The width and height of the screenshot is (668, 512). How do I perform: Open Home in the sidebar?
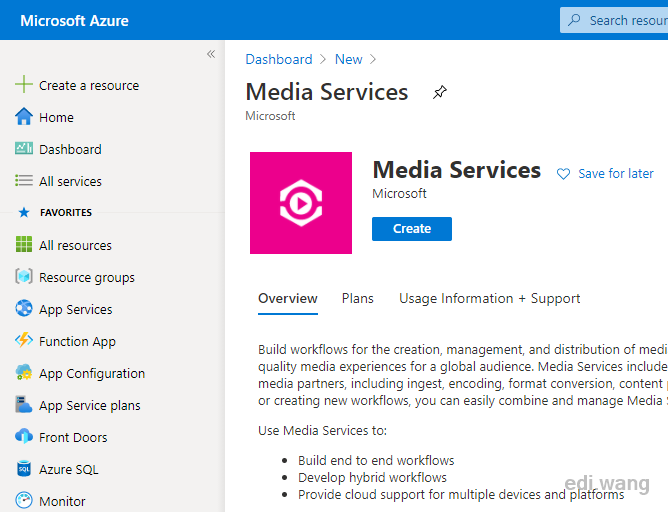point(56,118)
